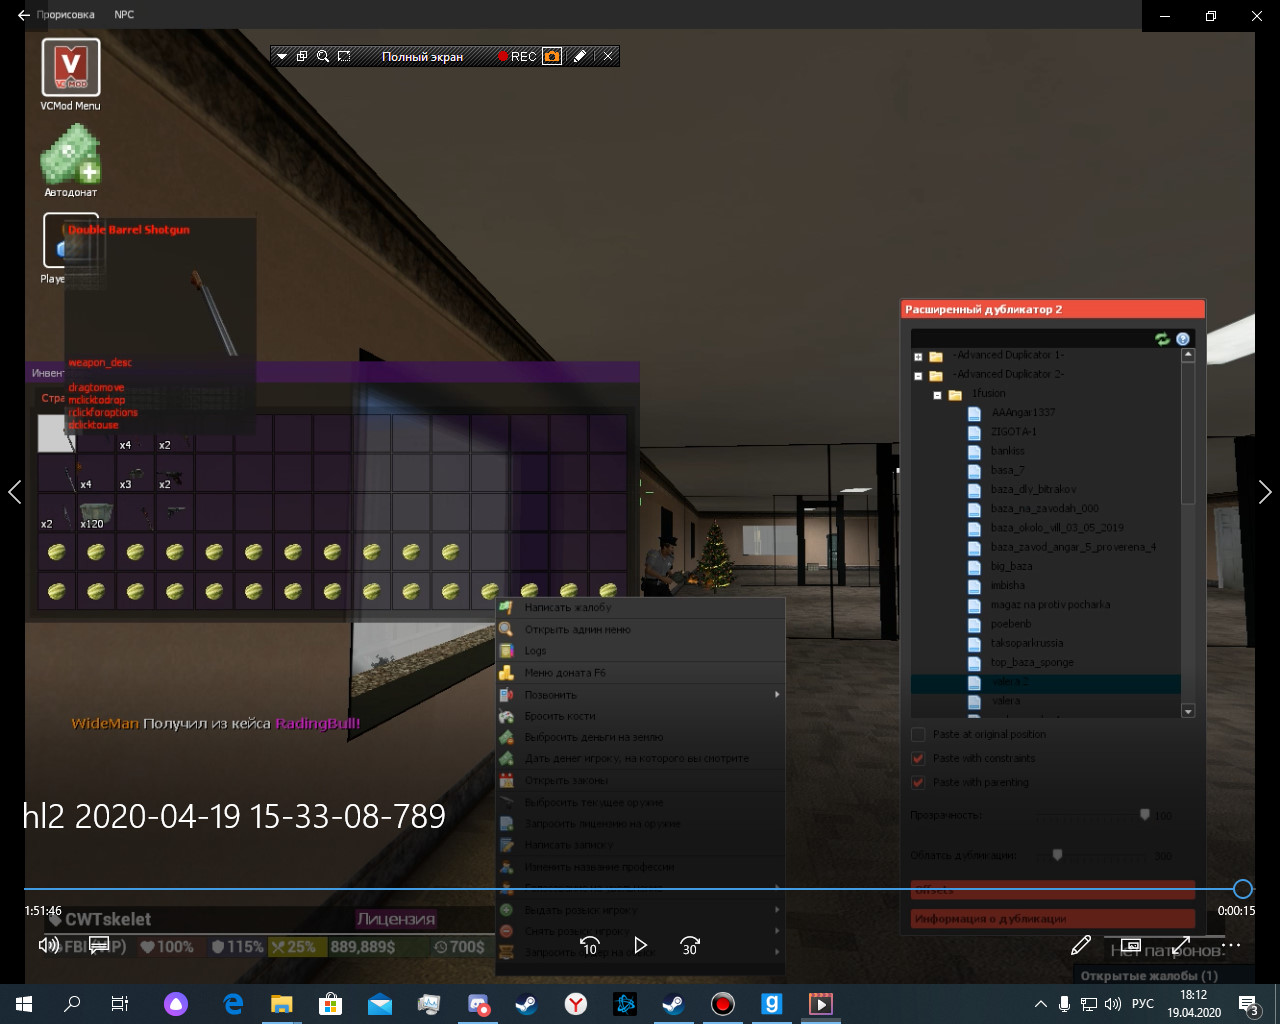Click the VCMod Menu icon
The width and height of the screenshot is (1280, 1024).
point(70,68)
